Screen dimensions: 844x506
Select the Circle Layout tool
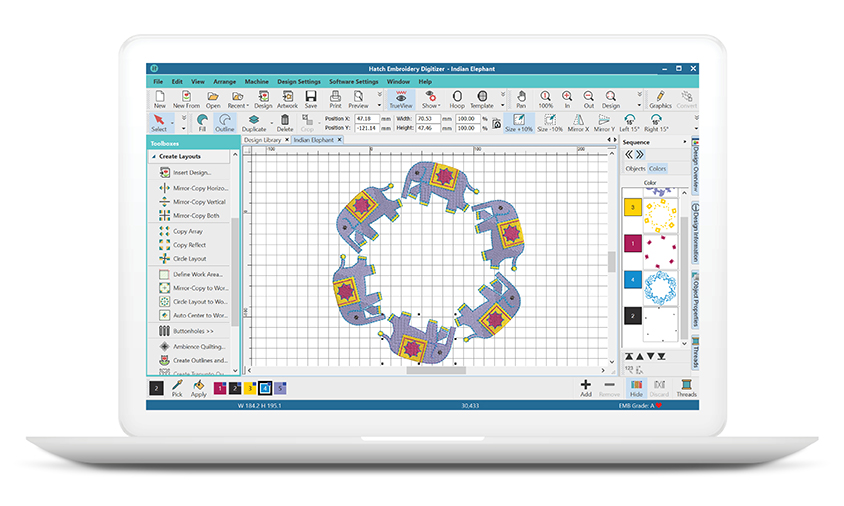pyautogui.click(x=189, y=259)
